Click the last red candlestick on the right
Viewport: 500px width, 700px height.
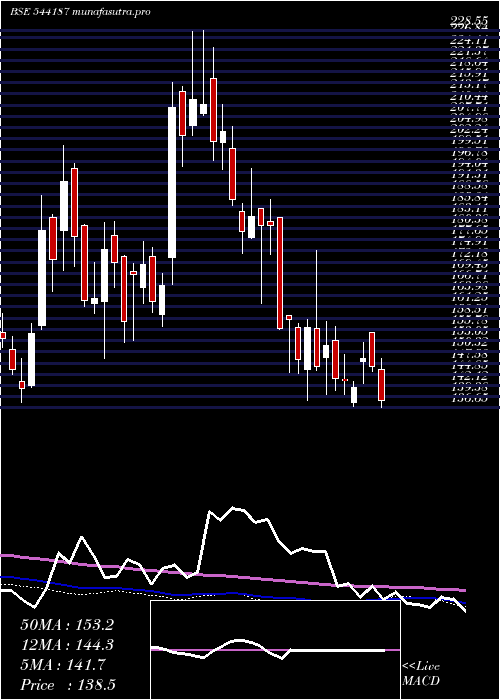pos(381,384)
